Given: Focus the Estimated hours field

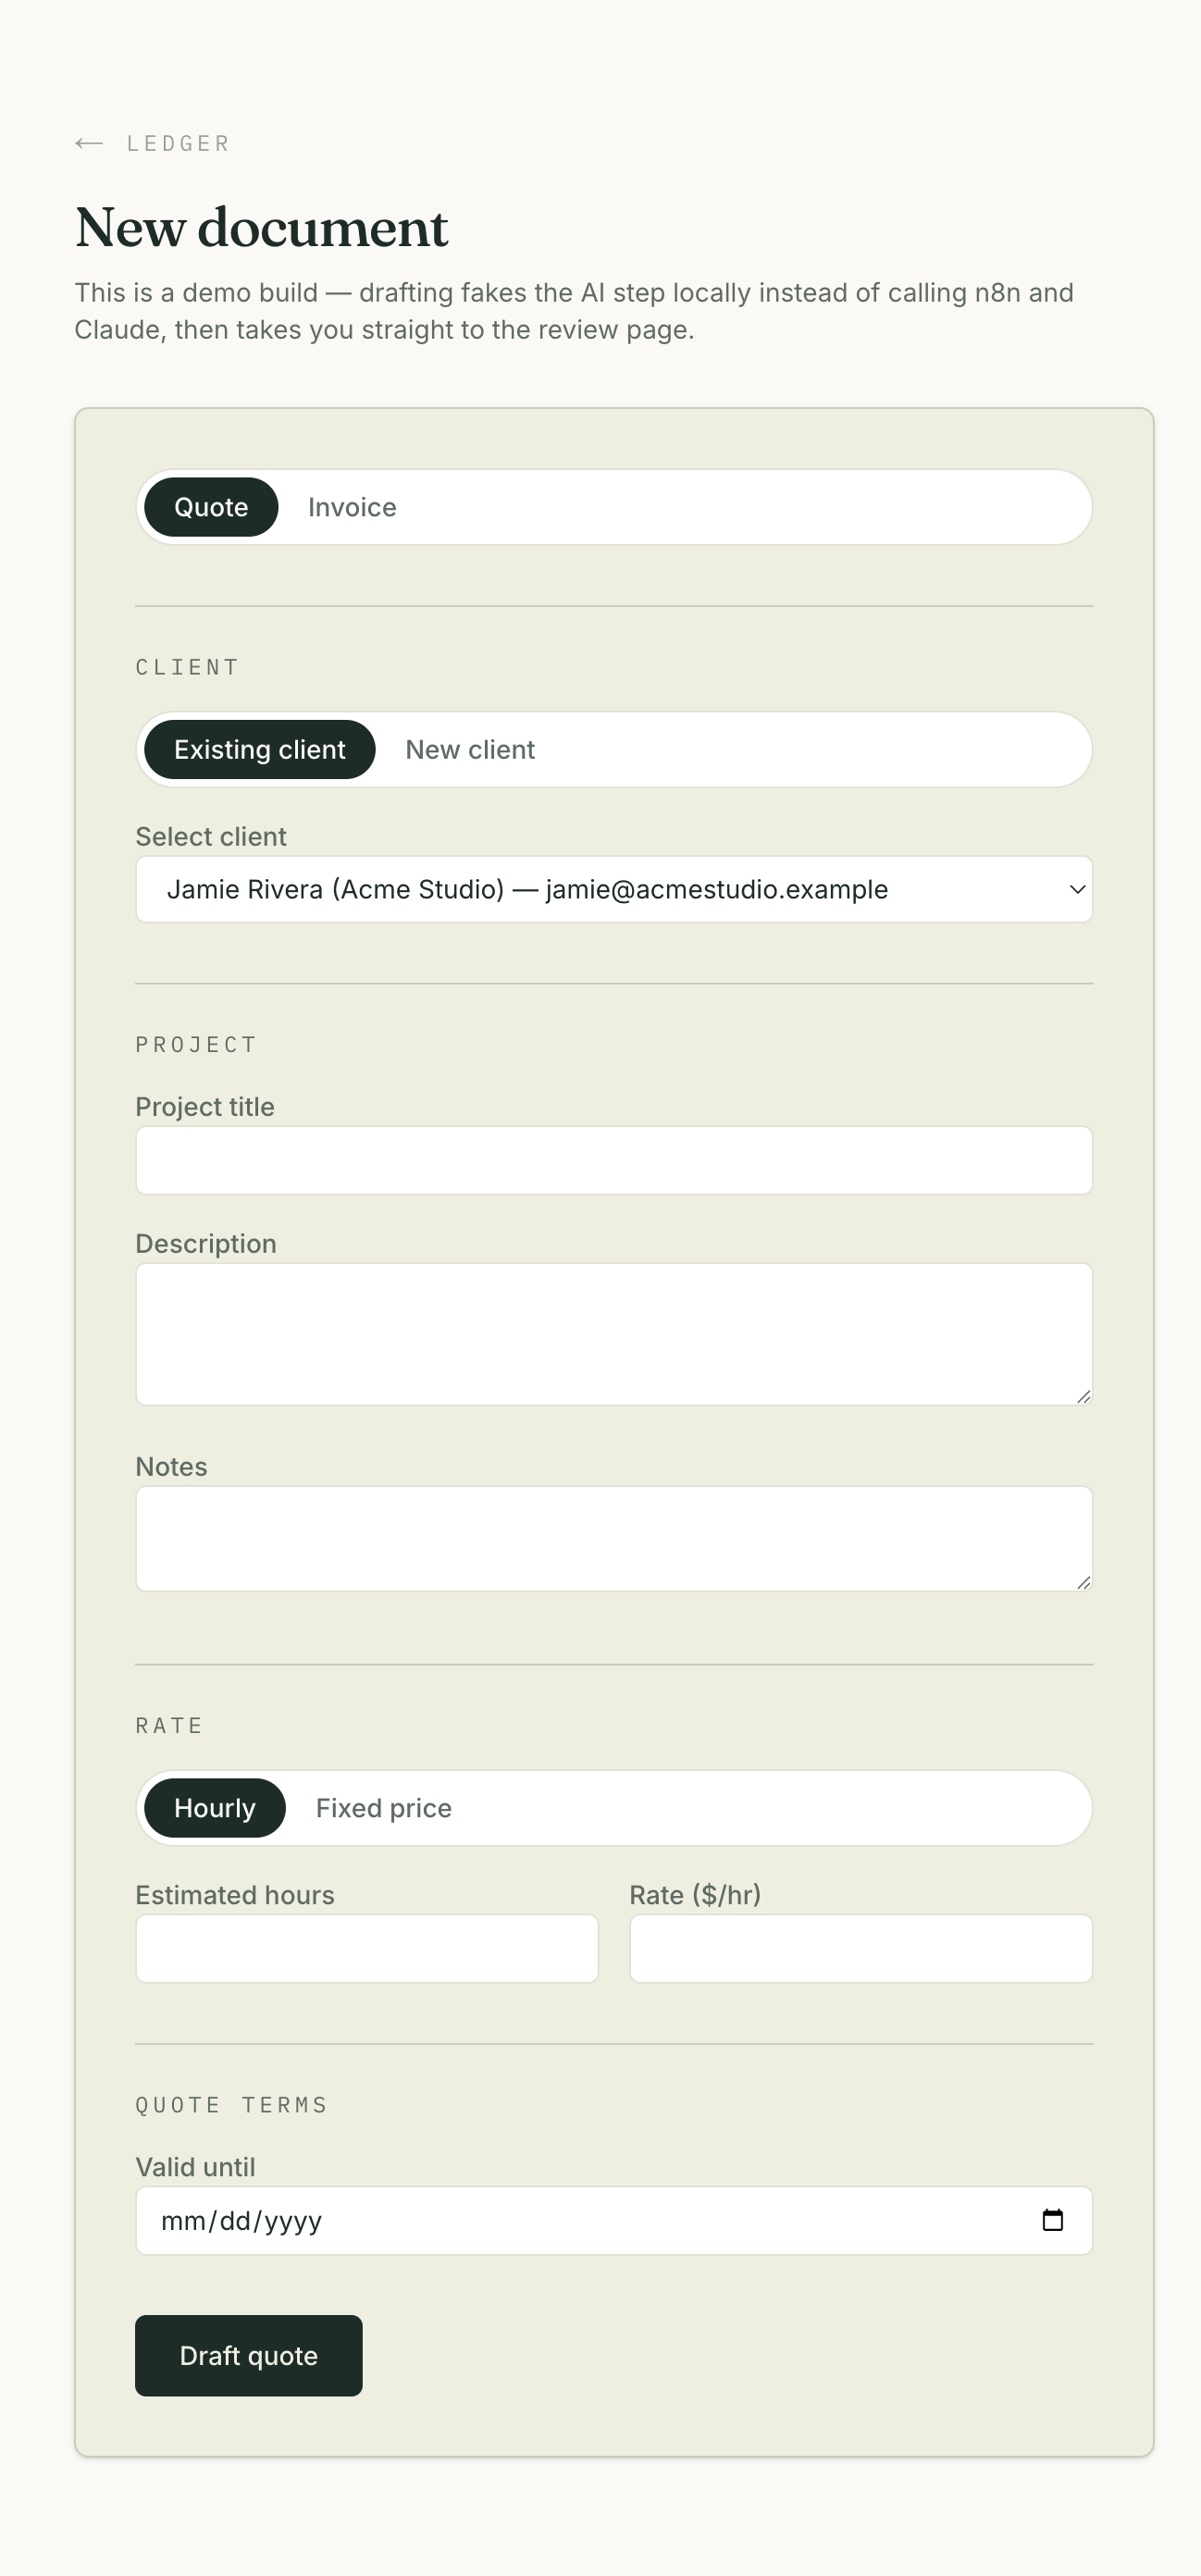Looking at the screenshot, I should point(367,1948).
